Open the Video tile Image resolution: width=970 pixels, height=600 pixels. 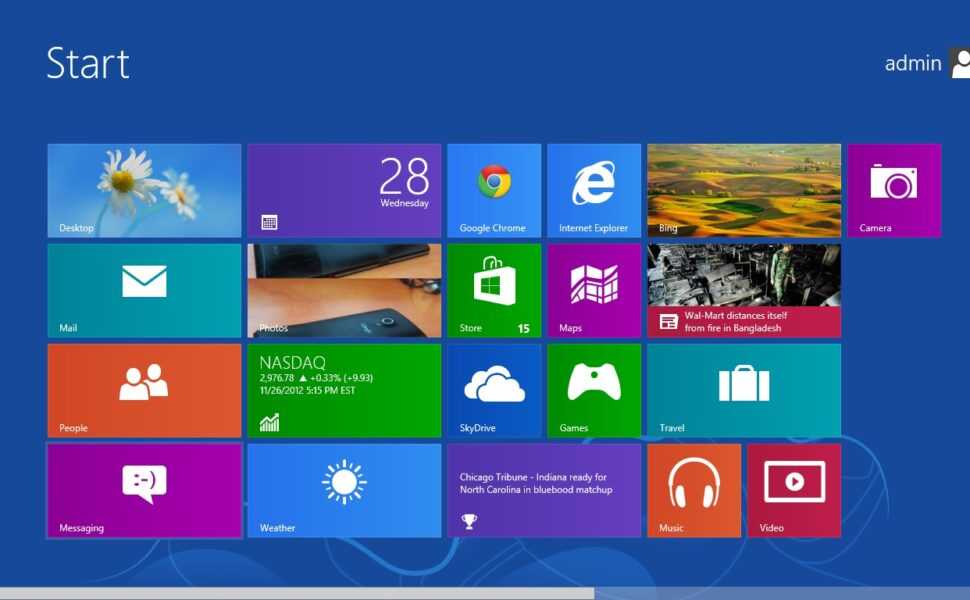(794, 491)
